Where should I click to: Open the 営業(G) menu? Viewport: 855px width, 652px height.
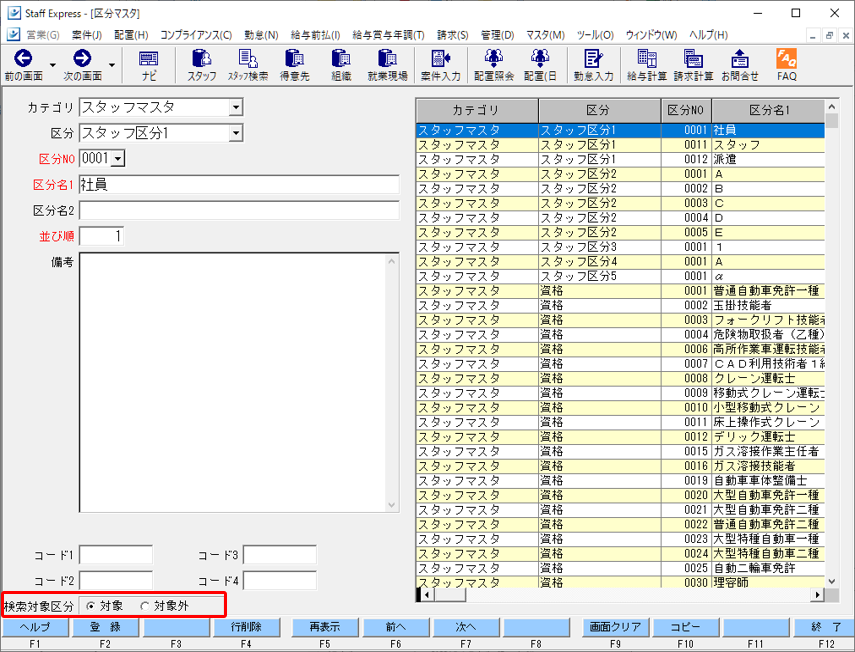[x=43, y=35]
